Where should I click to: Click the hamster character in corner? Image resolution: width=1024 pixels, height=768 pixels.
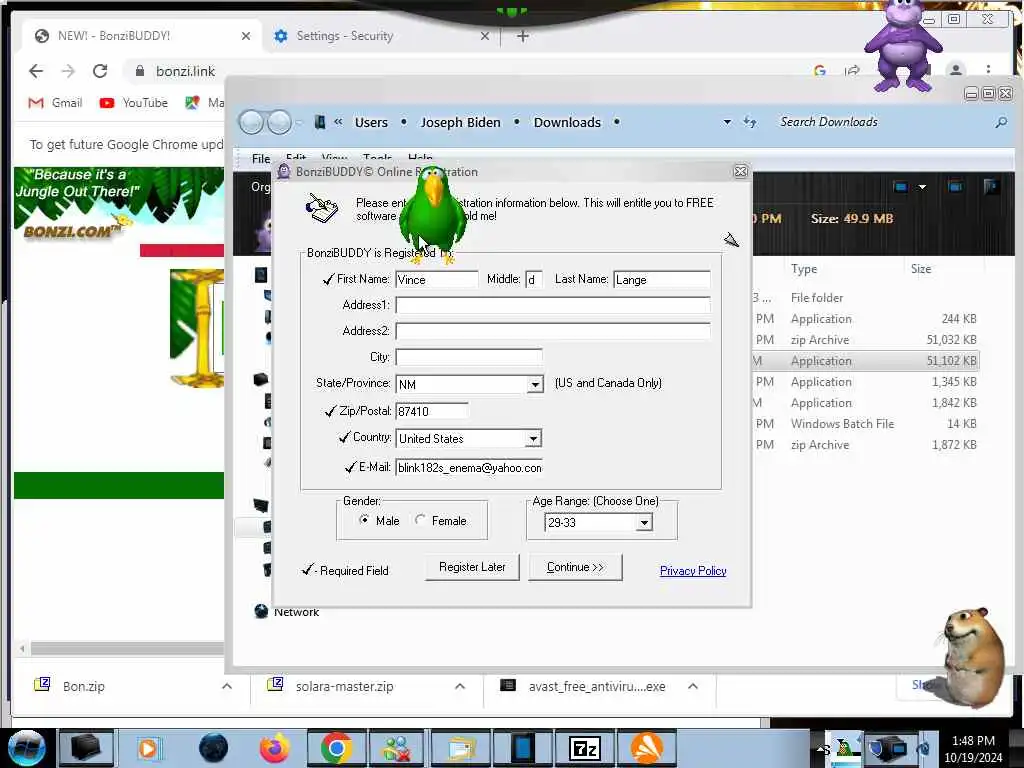pos(972,656)
